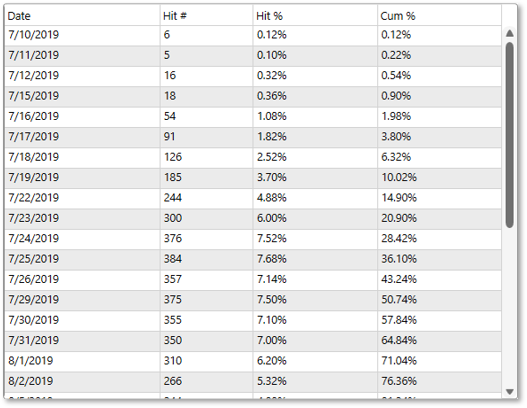Click the Cum % column header

pos(439,16)
